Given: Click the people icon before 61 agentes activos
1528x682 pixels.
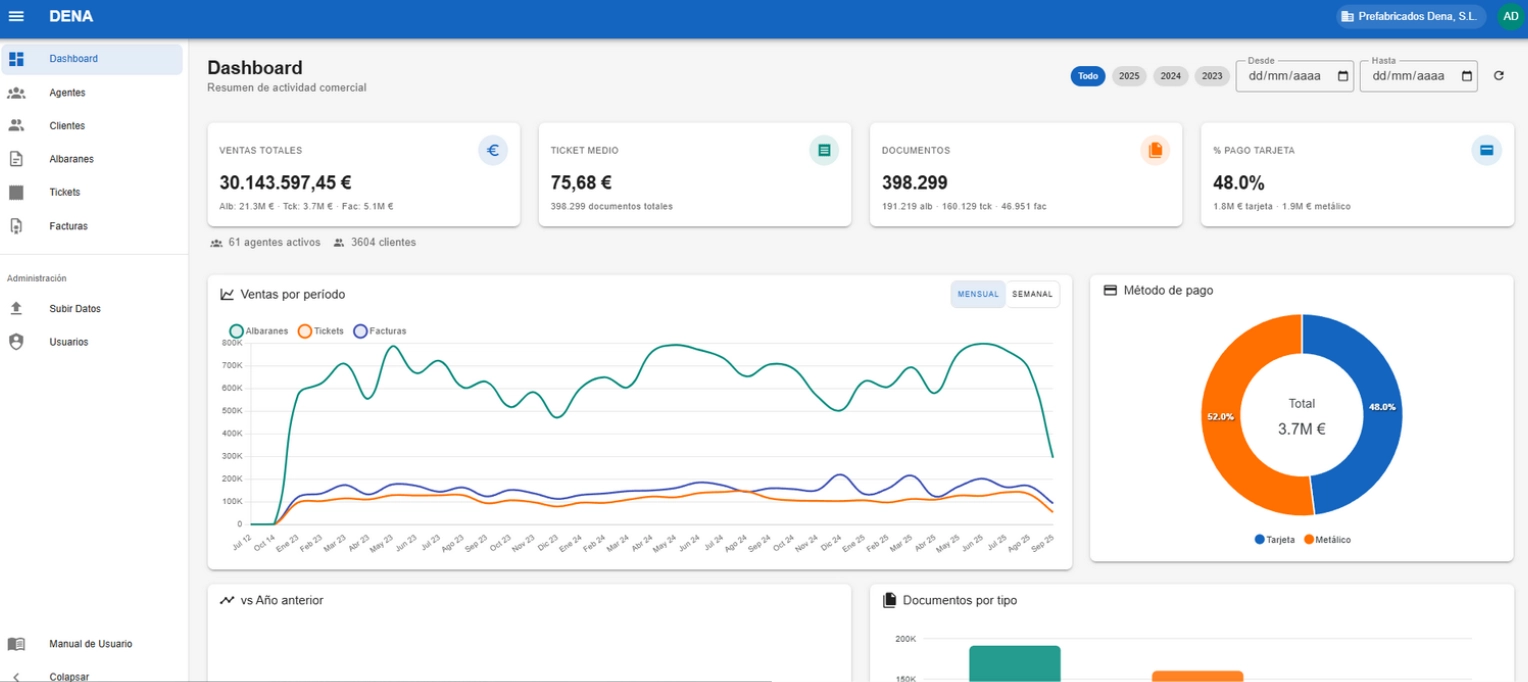Looking at the screenshot, I should tap(217, 243).
